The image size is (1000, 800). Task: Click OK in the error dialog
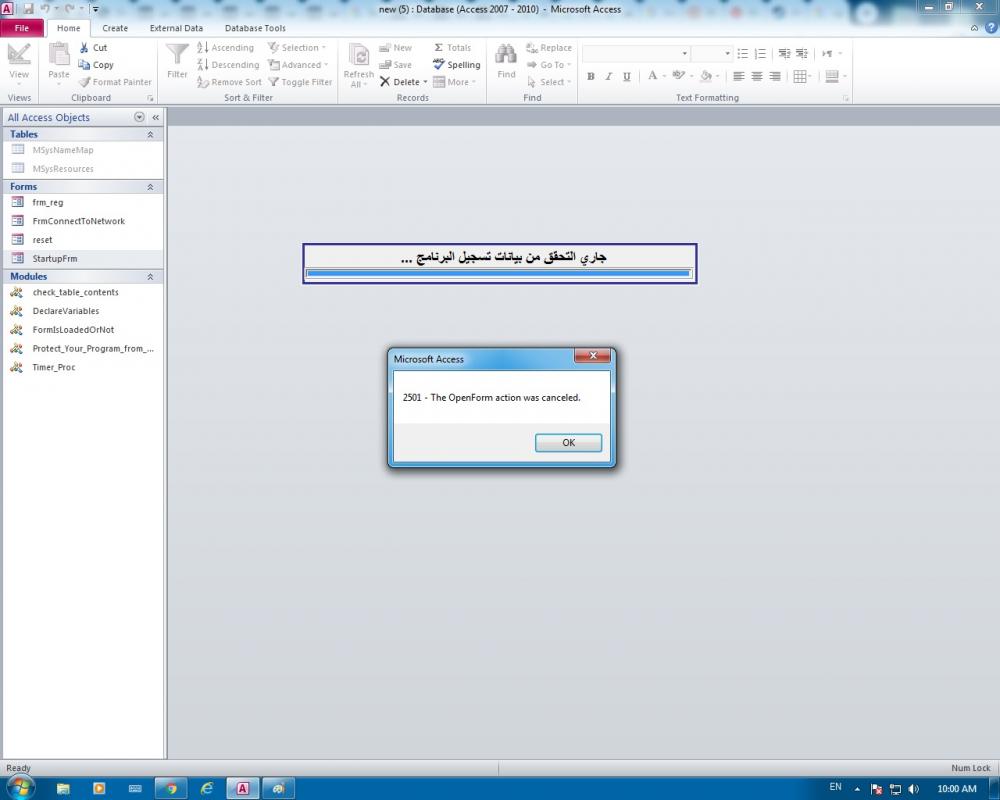coord(568,443)
